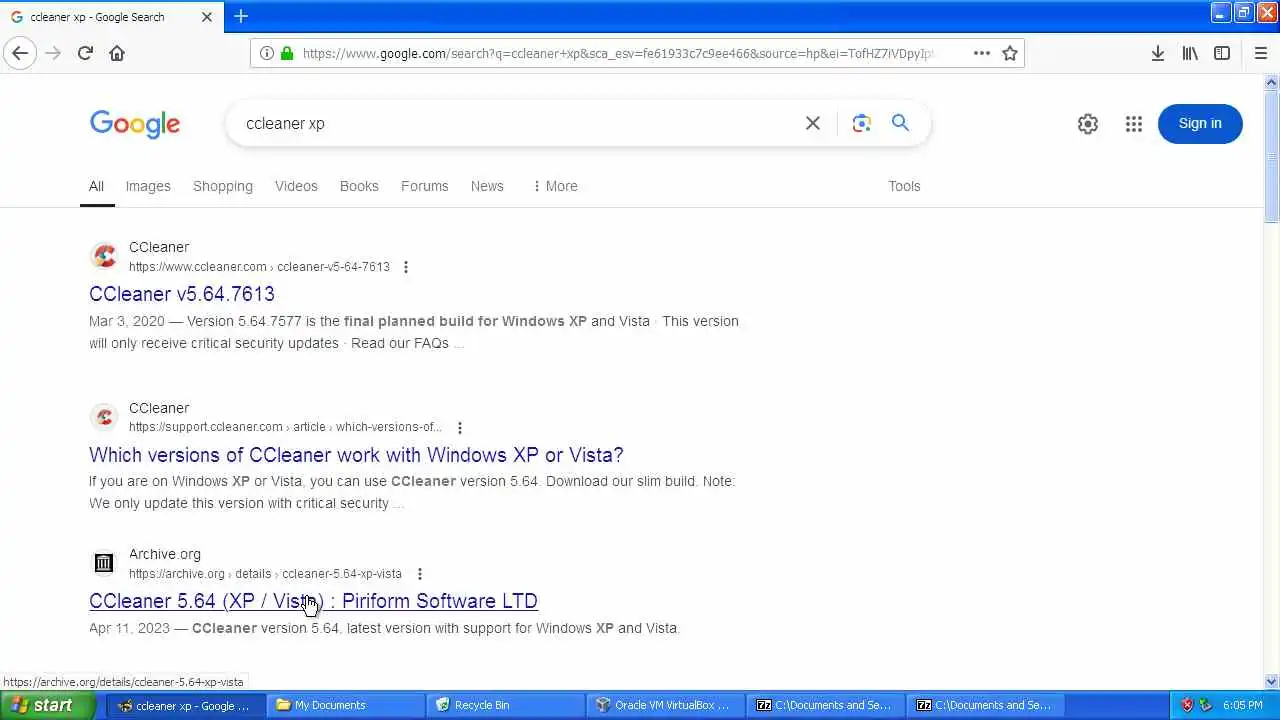Open a new browser tab
The image size is (1280, 720).
point(241,16)
